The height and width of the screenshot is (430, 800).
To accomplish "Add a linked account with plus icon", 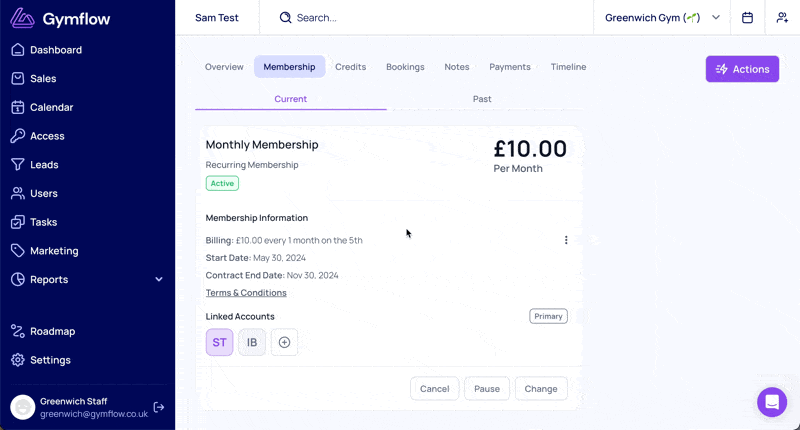I will click(284, 343).
